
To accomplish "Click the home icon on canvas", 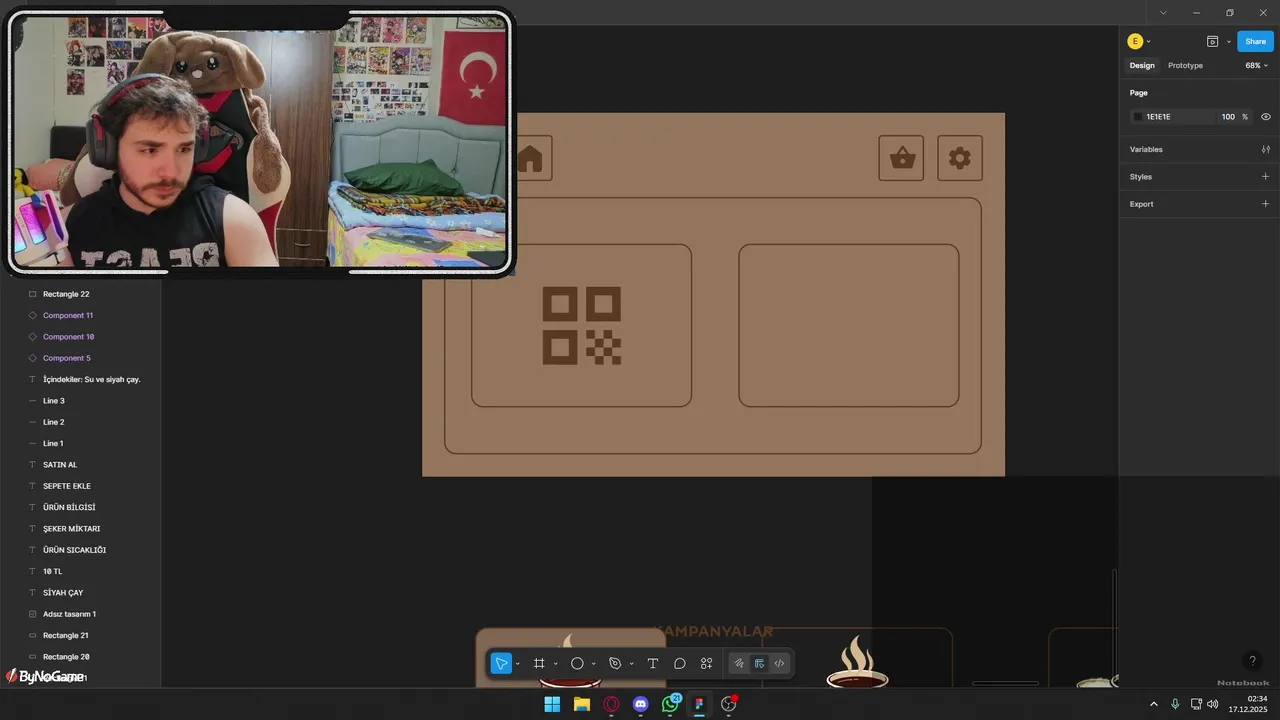I will click(x=530, y=158).
